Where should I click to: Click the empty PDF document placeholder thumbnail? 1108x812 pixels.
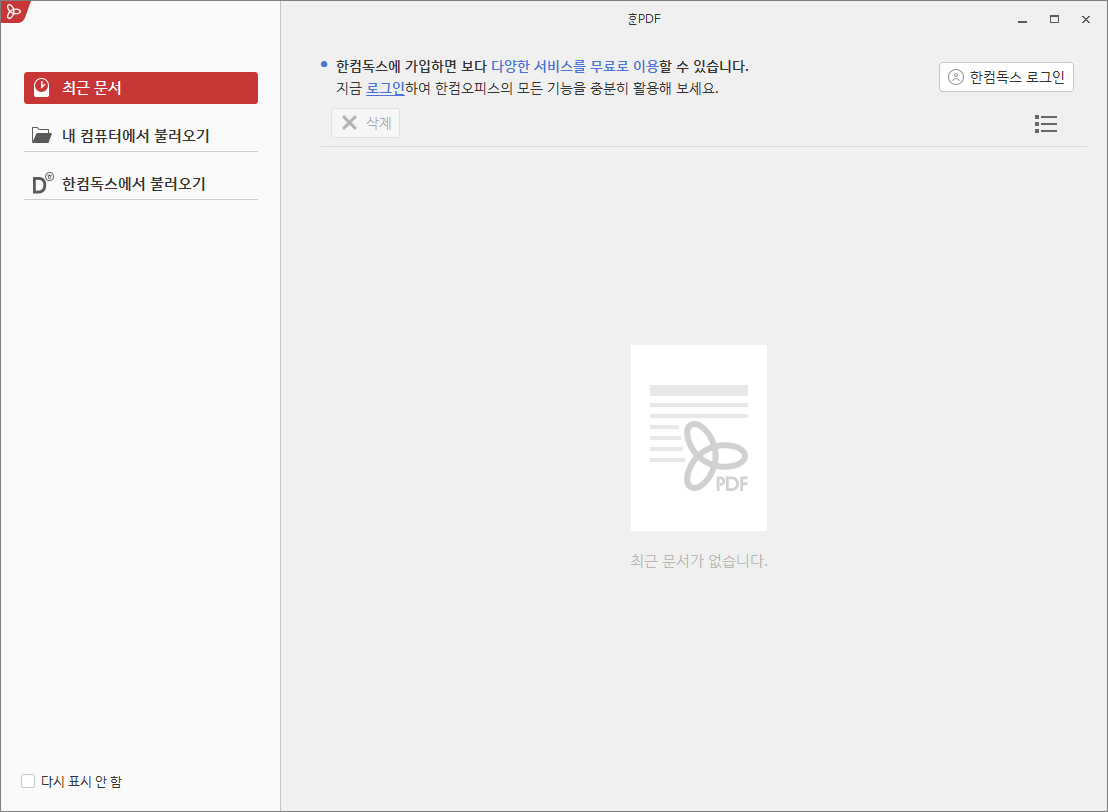tap(699, 437)
